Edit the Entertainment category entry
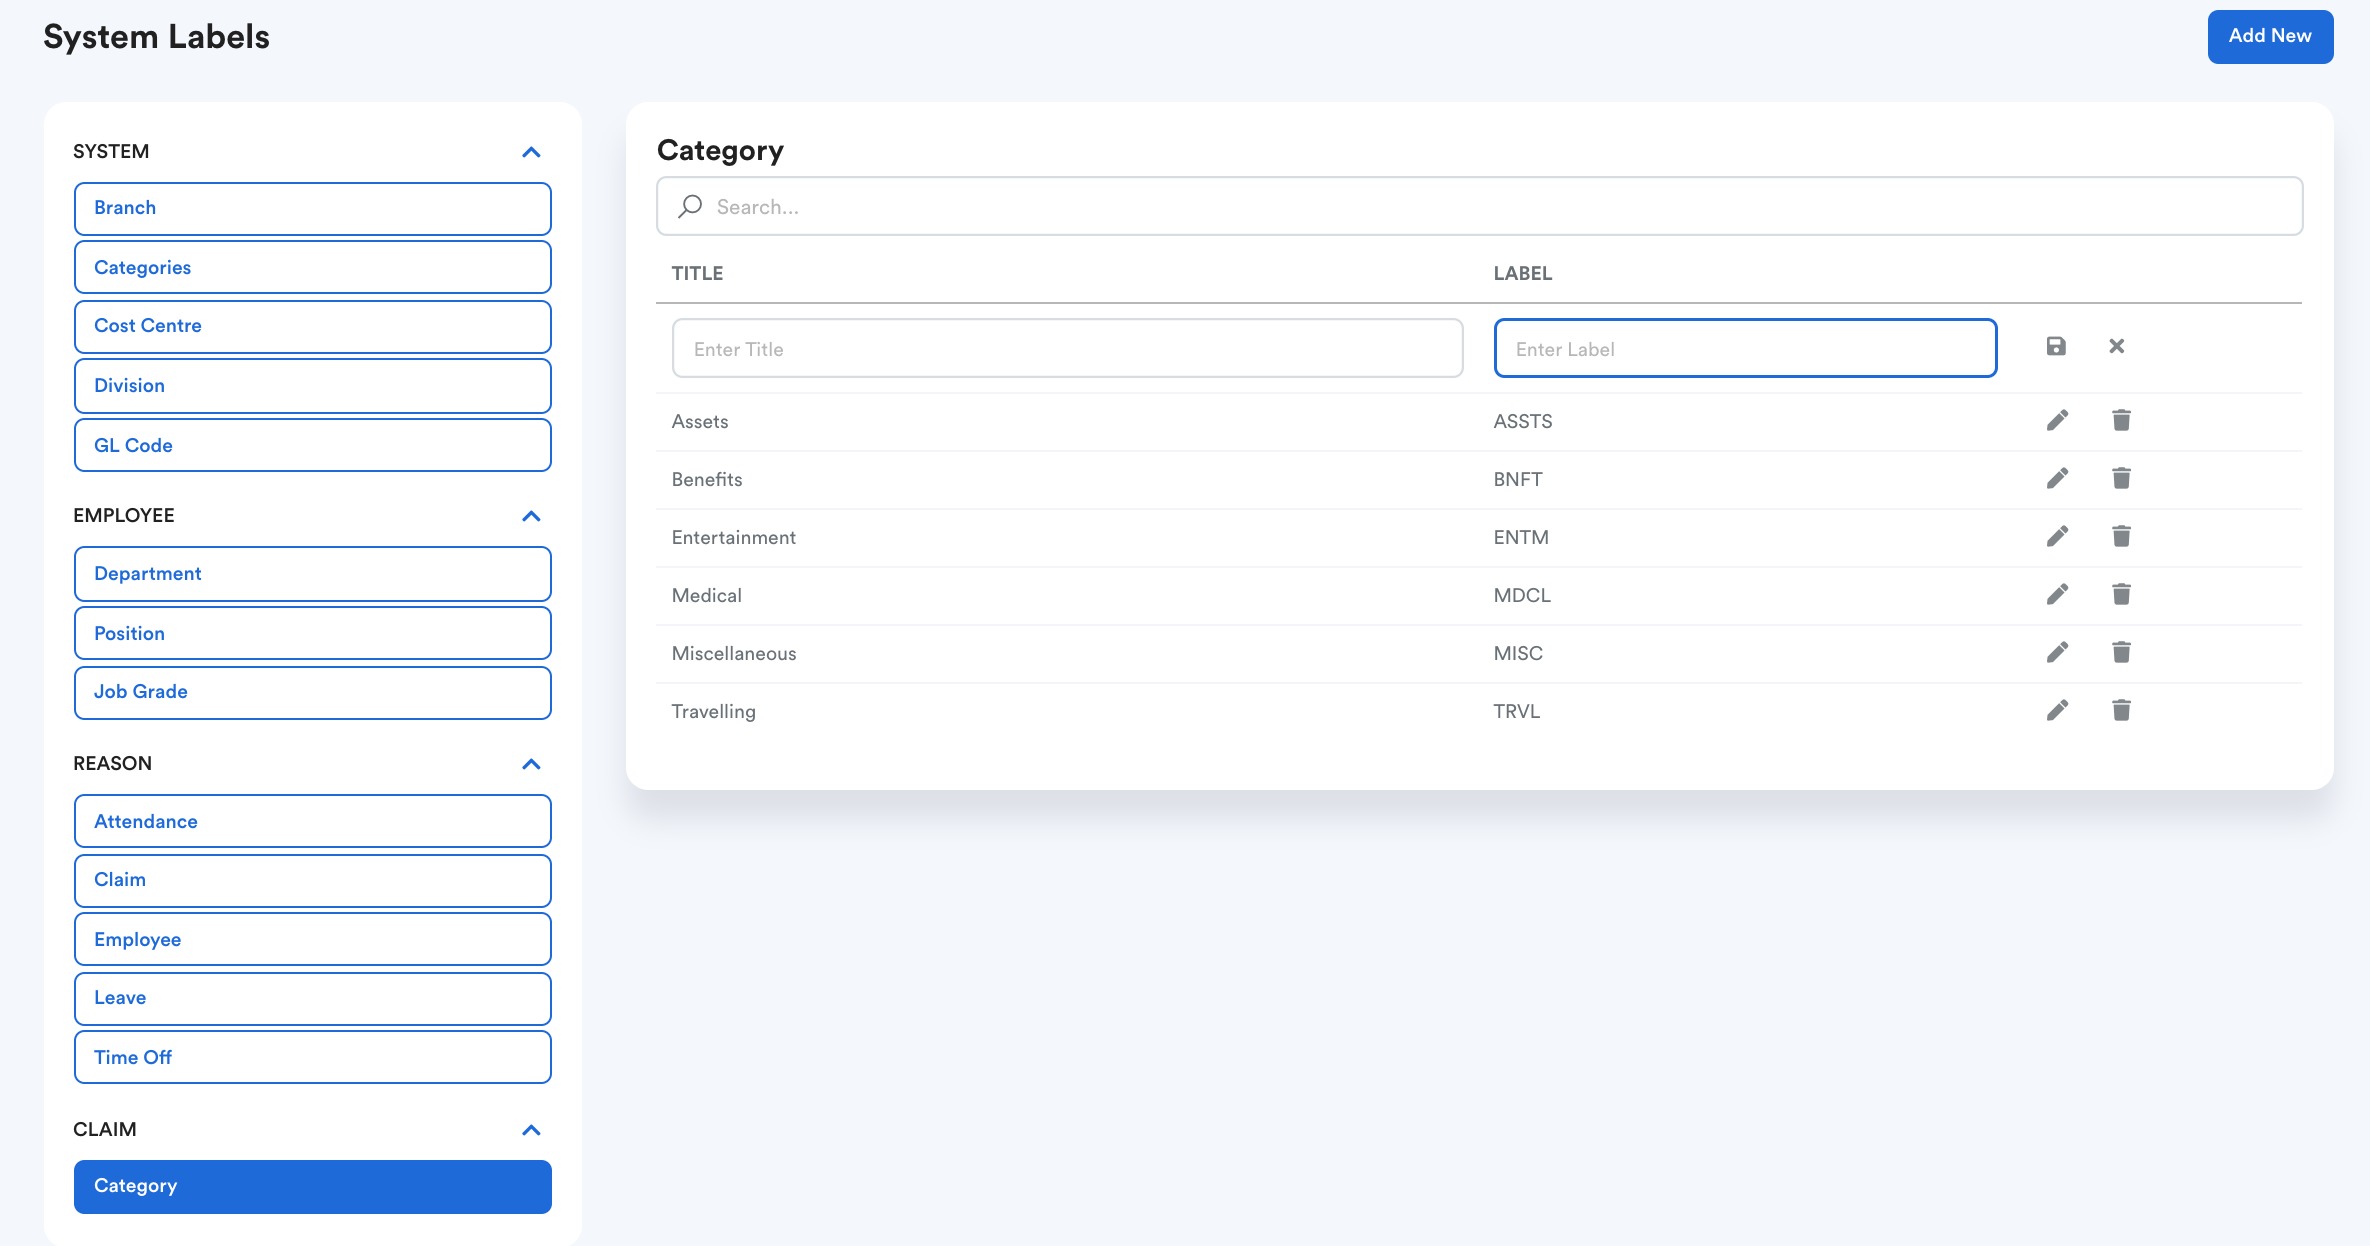This screenshot has height=1246, width=2370. tap(2057, 536)
